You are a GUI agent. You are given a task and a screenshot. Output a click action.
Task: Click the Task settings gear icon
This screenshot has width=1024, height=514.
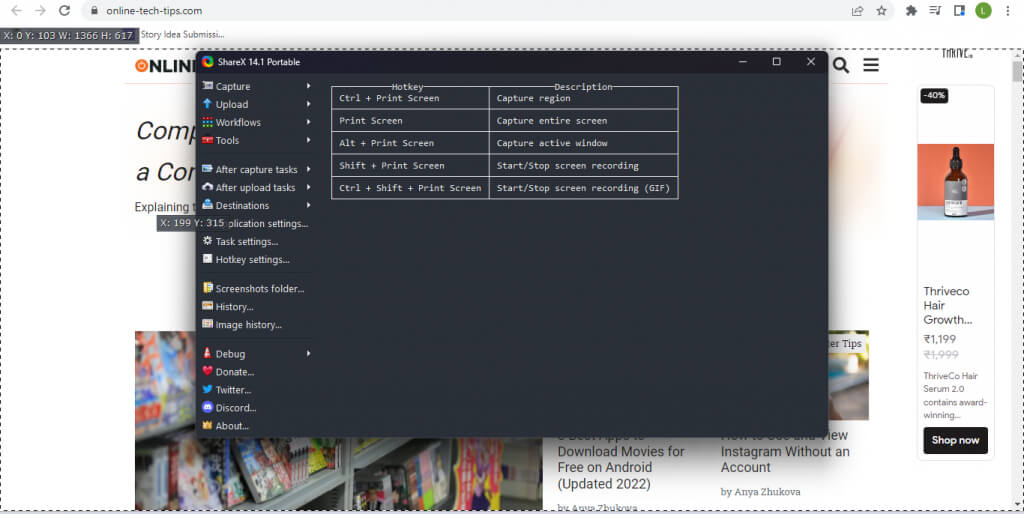click(x=208, y=241)
